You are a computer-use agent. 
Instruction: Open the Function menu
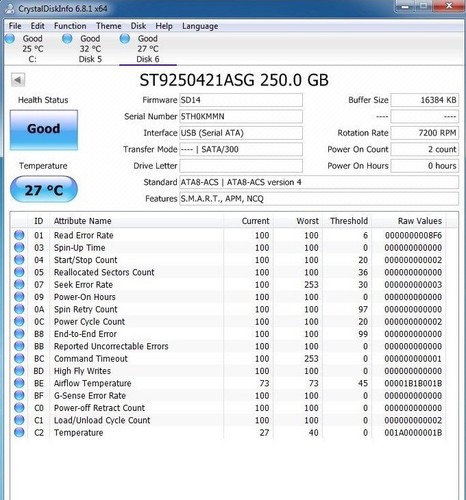(x=70, y=26)
